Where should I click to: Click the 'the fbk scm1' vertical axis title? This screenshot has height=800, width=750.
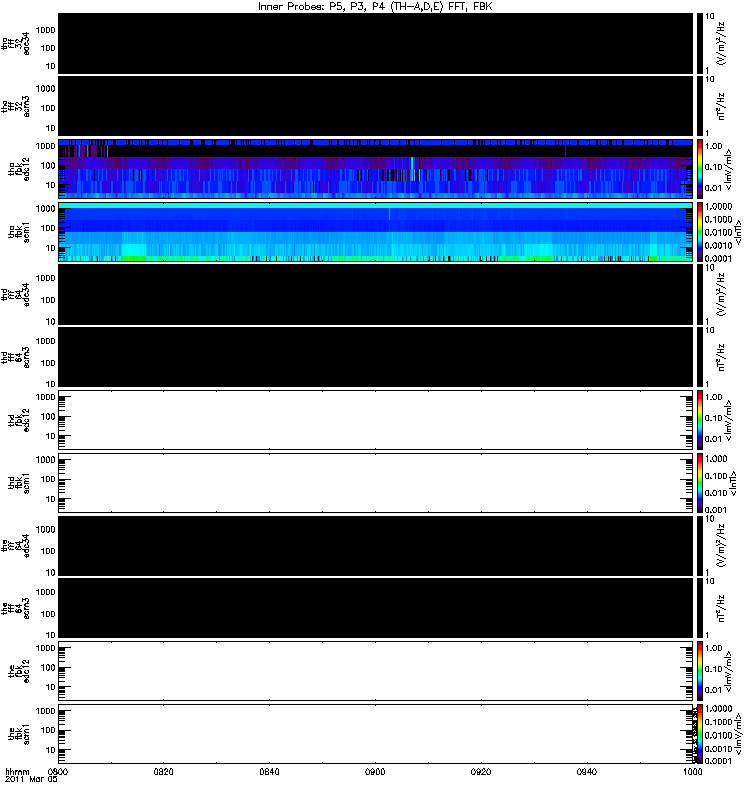coord(19,734)
